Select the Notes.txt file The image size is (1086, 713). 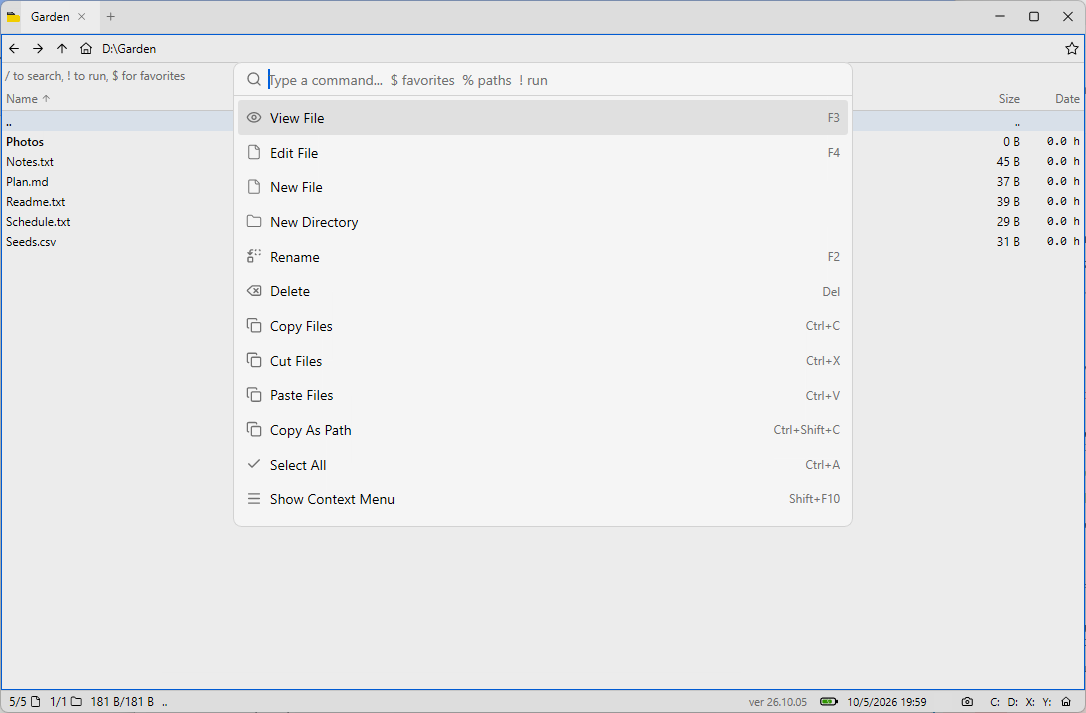30,161
